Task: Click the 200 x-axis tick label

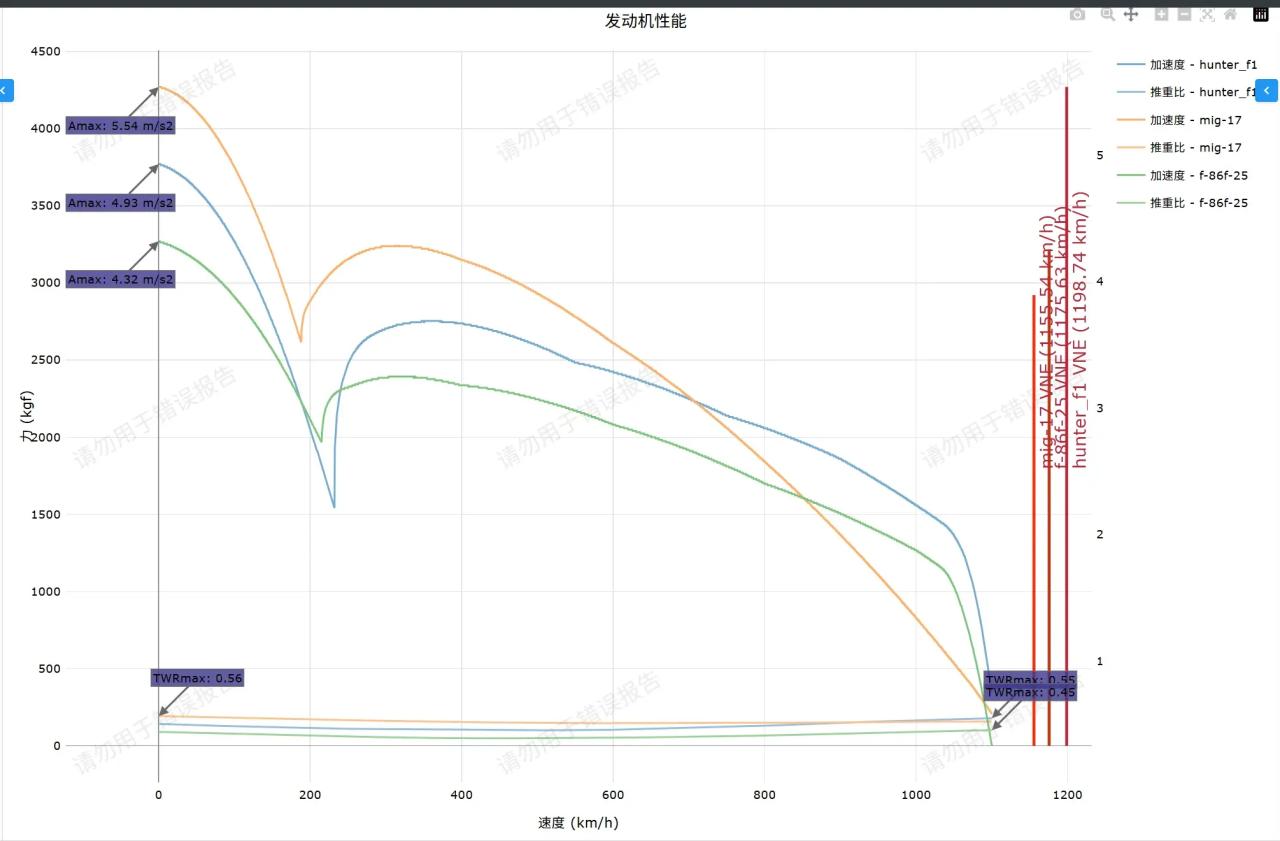Action: pyautogui.click(x=309, y=795)
